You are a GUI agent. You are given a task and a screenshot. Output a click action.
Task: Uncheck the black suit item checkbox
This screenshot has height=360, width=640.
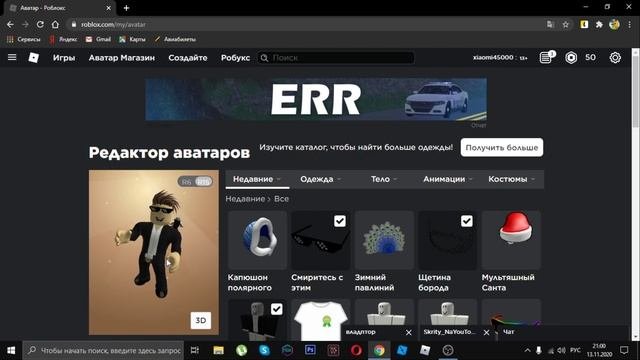(276, 309)
